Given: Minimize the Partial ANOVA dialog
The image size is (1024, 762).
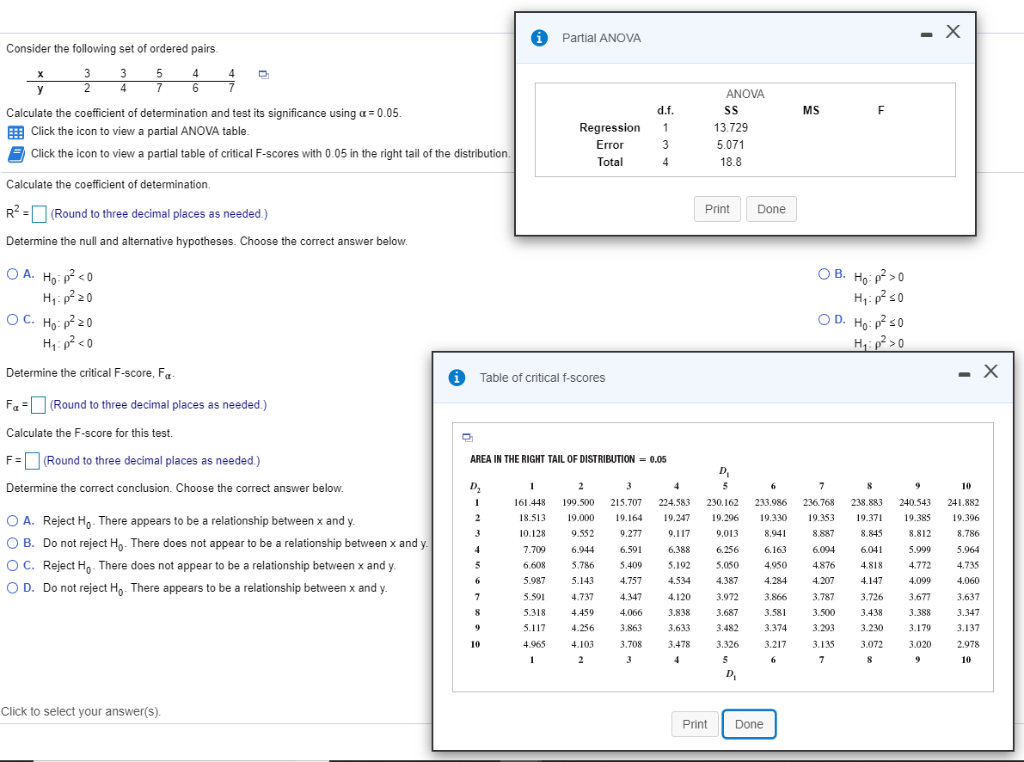Looking at the screenshot, I should pyautogui.click(x=928, y=33).
